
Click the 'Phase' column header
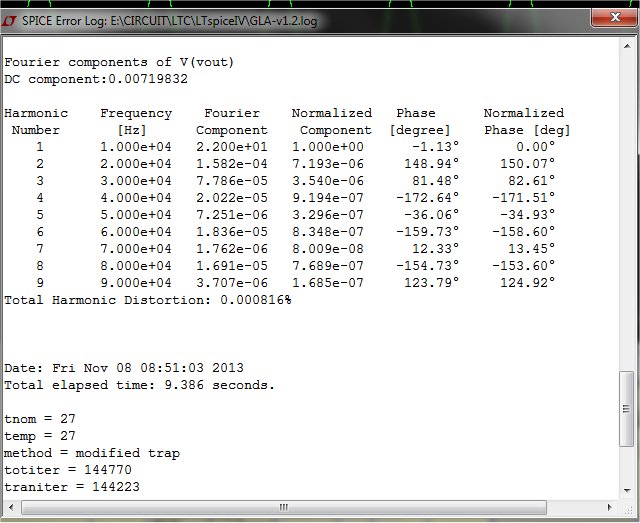point(416,113)
